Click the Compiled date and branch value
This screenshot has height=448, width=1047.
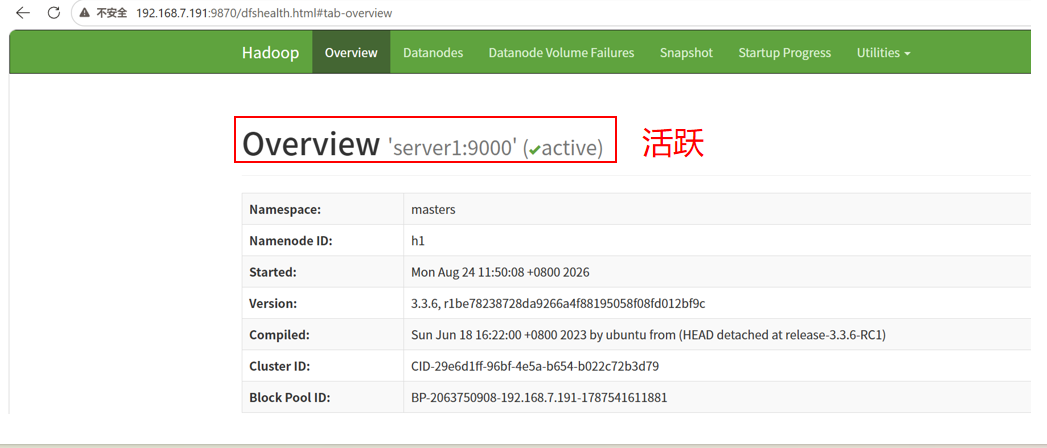click(648, 335)
